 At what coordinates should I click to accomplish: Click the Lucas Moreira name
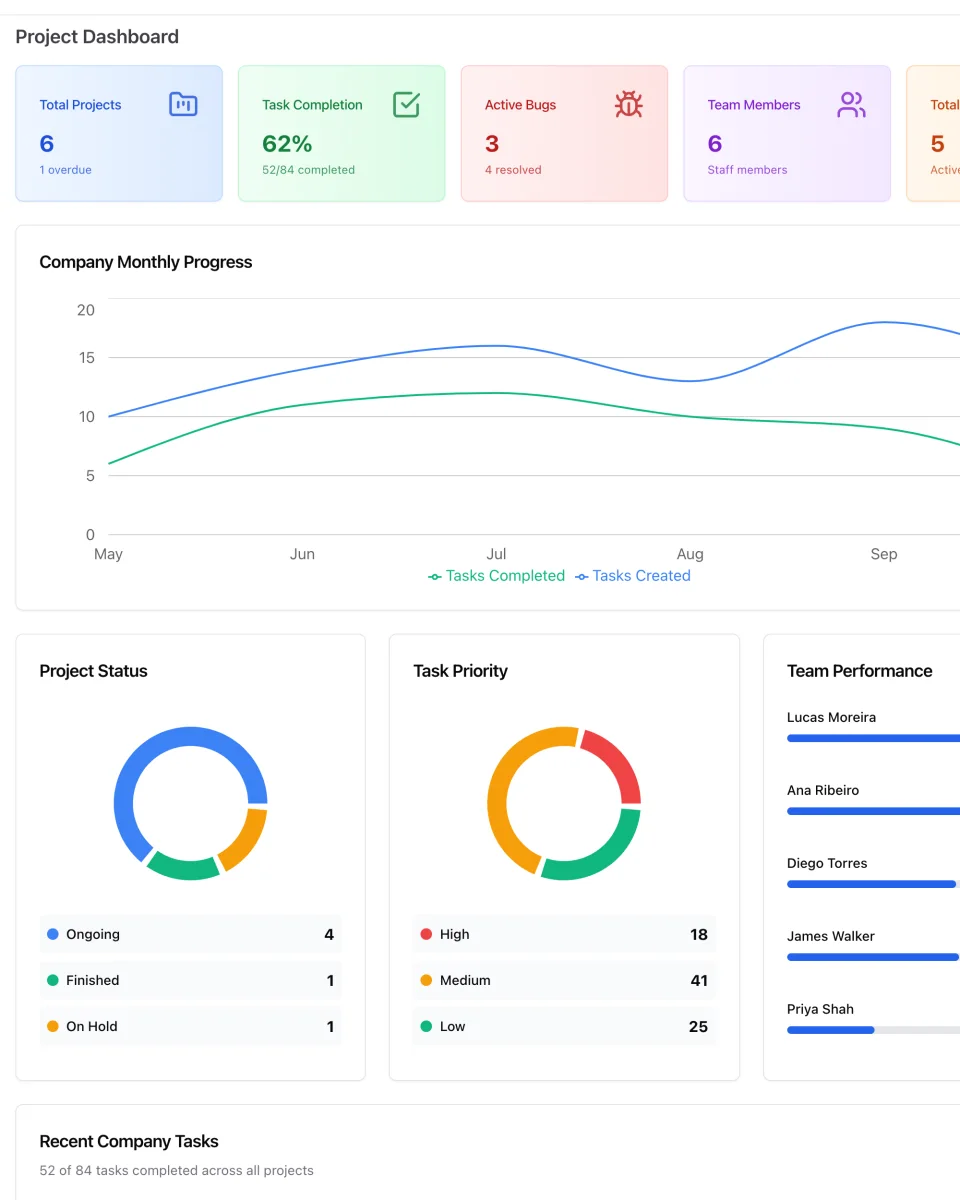pyautogui.click(x=832, y=717)
